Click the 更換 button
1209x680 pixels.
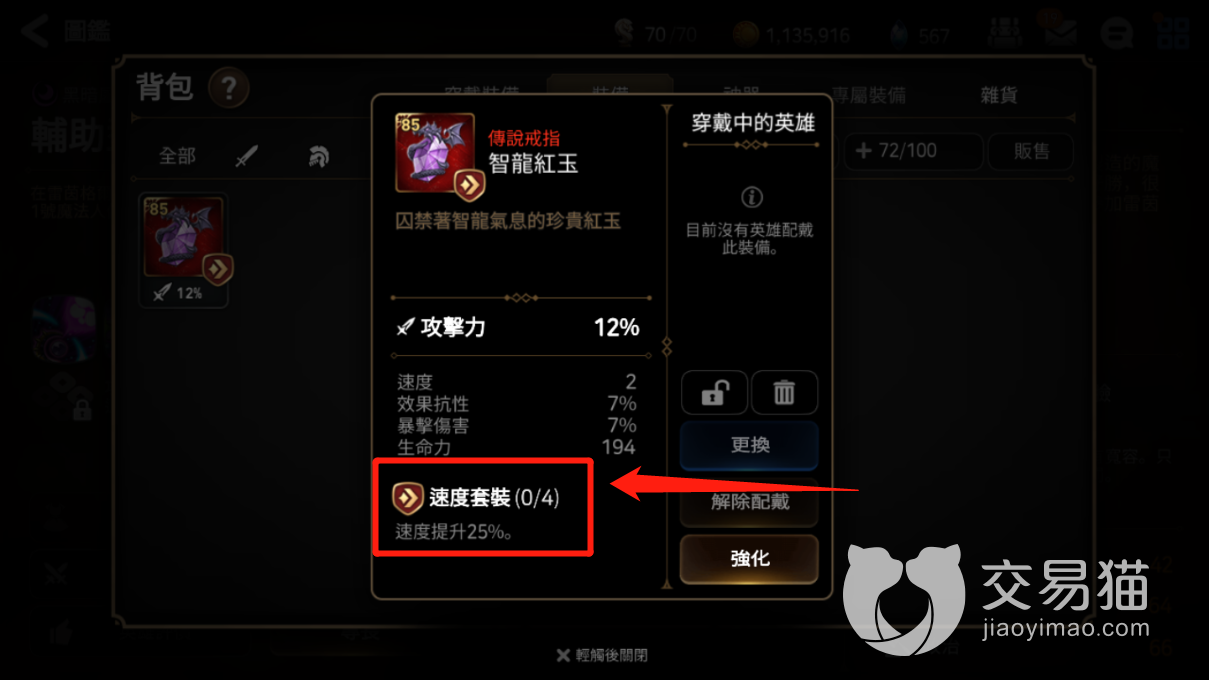(x=750, y=445)
